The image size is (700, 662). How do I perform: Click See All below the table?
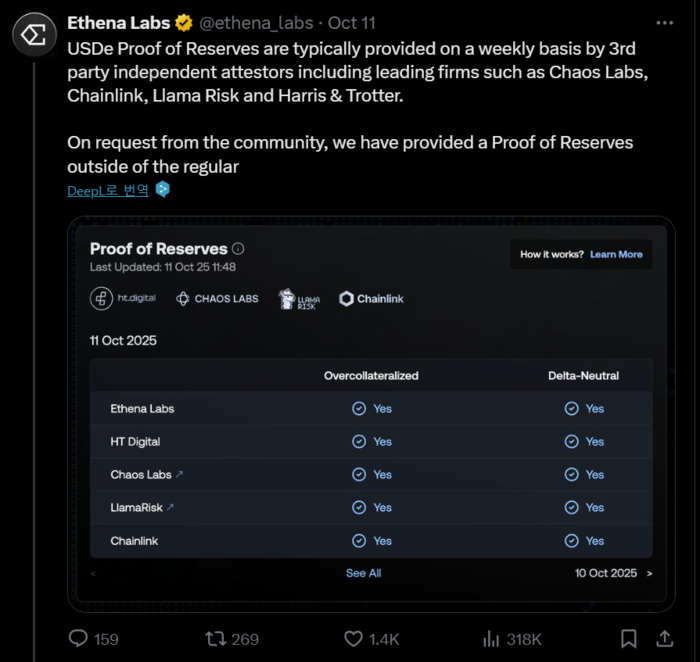pyautogui.click(x=363, y=574)
